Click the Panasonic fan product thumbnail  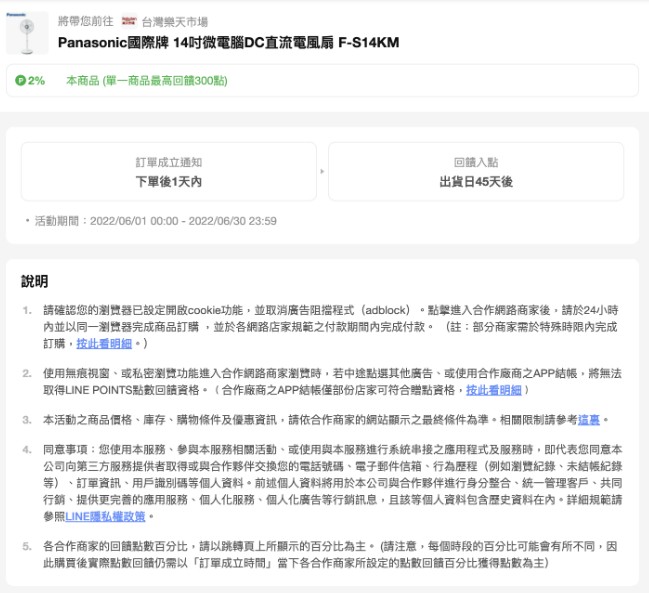click(27, 33)
